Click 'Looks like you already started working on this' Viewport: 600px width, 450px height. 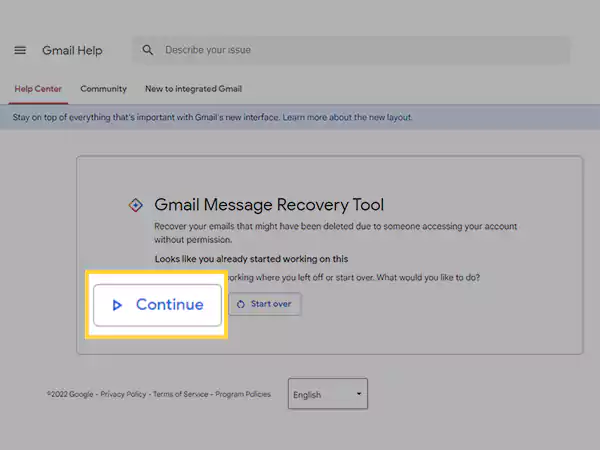[251, 259]
